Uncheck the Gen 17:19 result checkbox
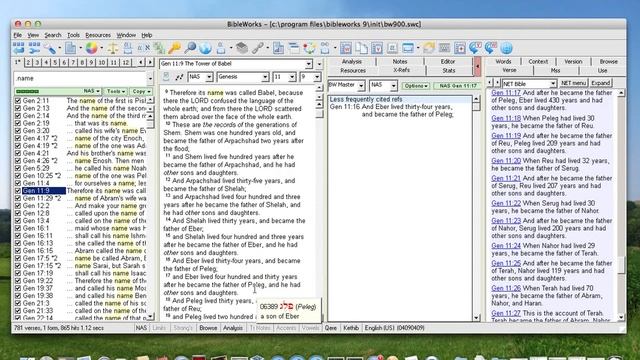Screen dimensions: 640x360 click(18, 273)
